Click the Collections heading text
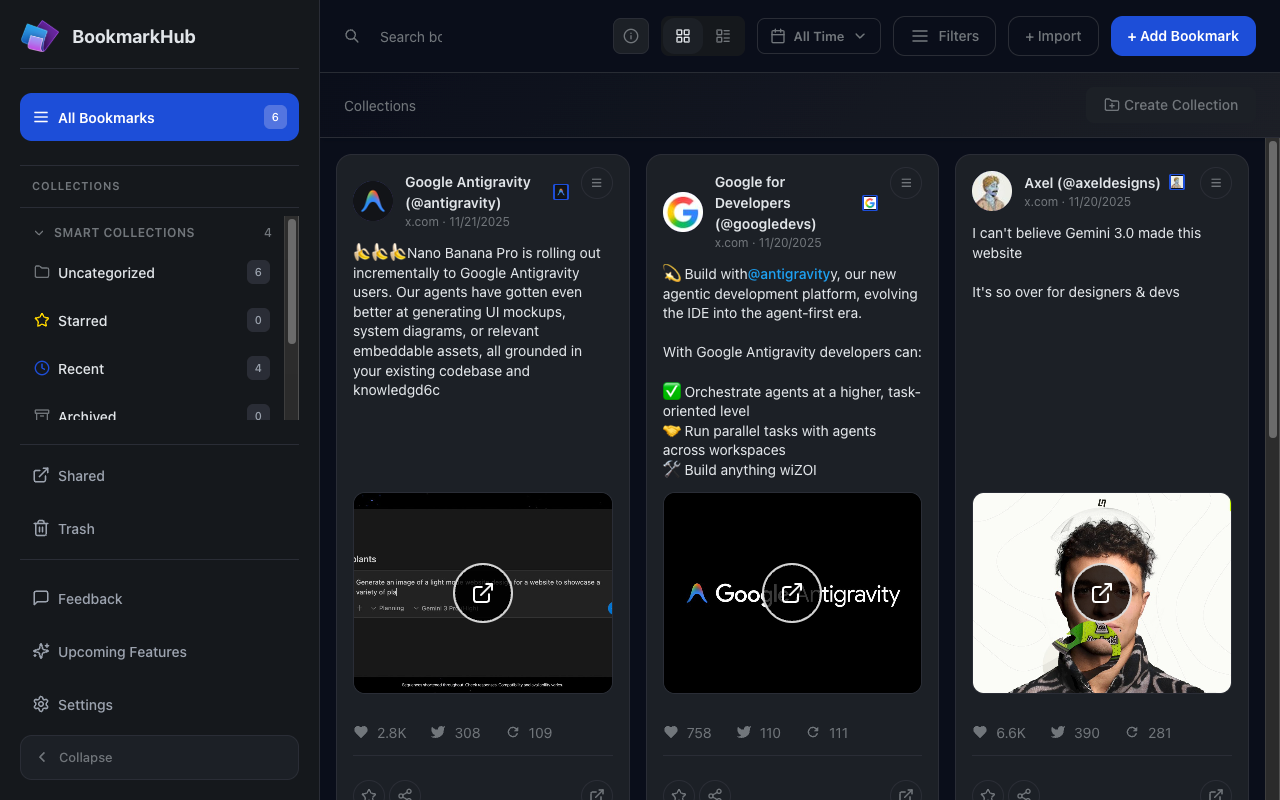Screen dimensions: 1280x800 (x=380, y=106)
